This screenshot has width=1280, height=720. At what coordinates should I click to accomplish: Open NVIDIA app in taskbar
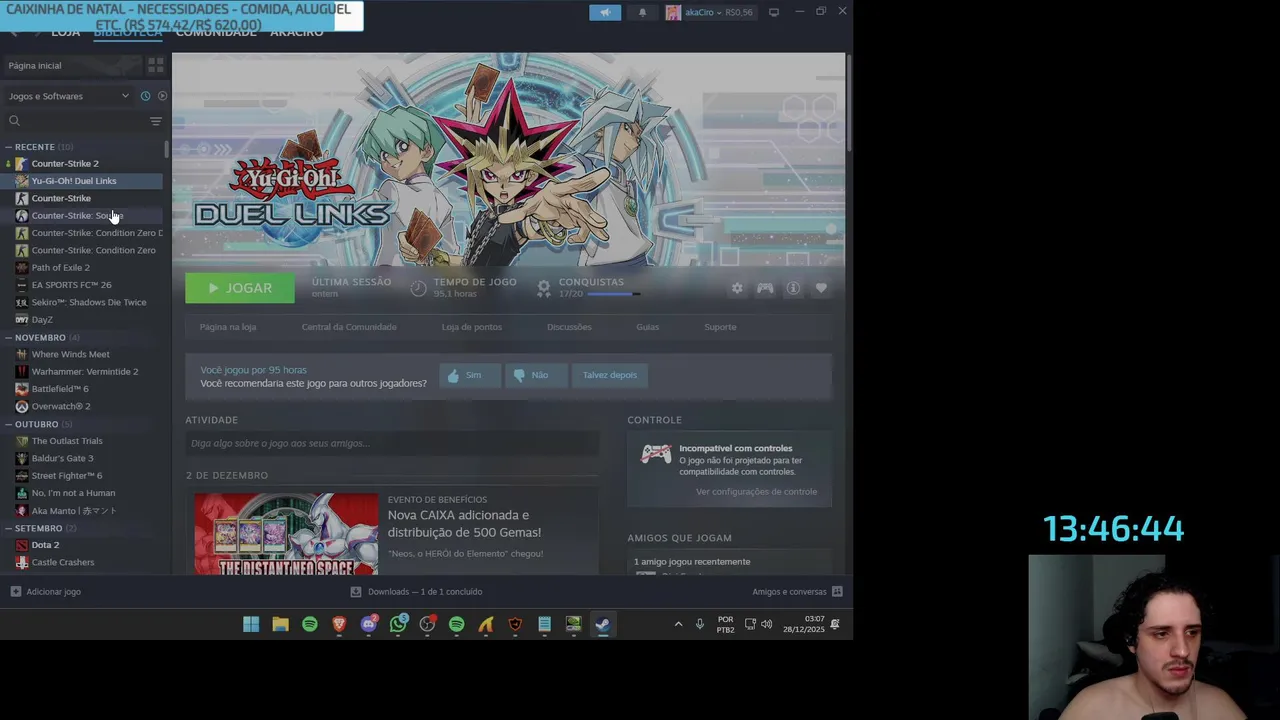[573, 624]
